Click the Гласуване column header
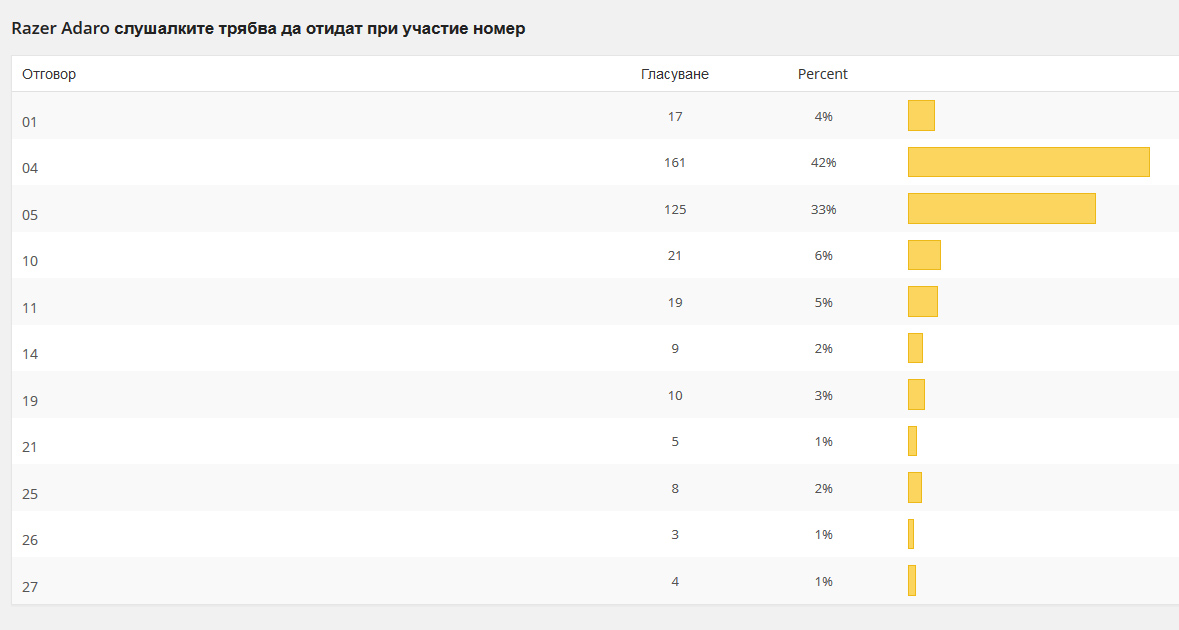The width and height of the screenshot is (1179, 630). (x=675, y=74)
